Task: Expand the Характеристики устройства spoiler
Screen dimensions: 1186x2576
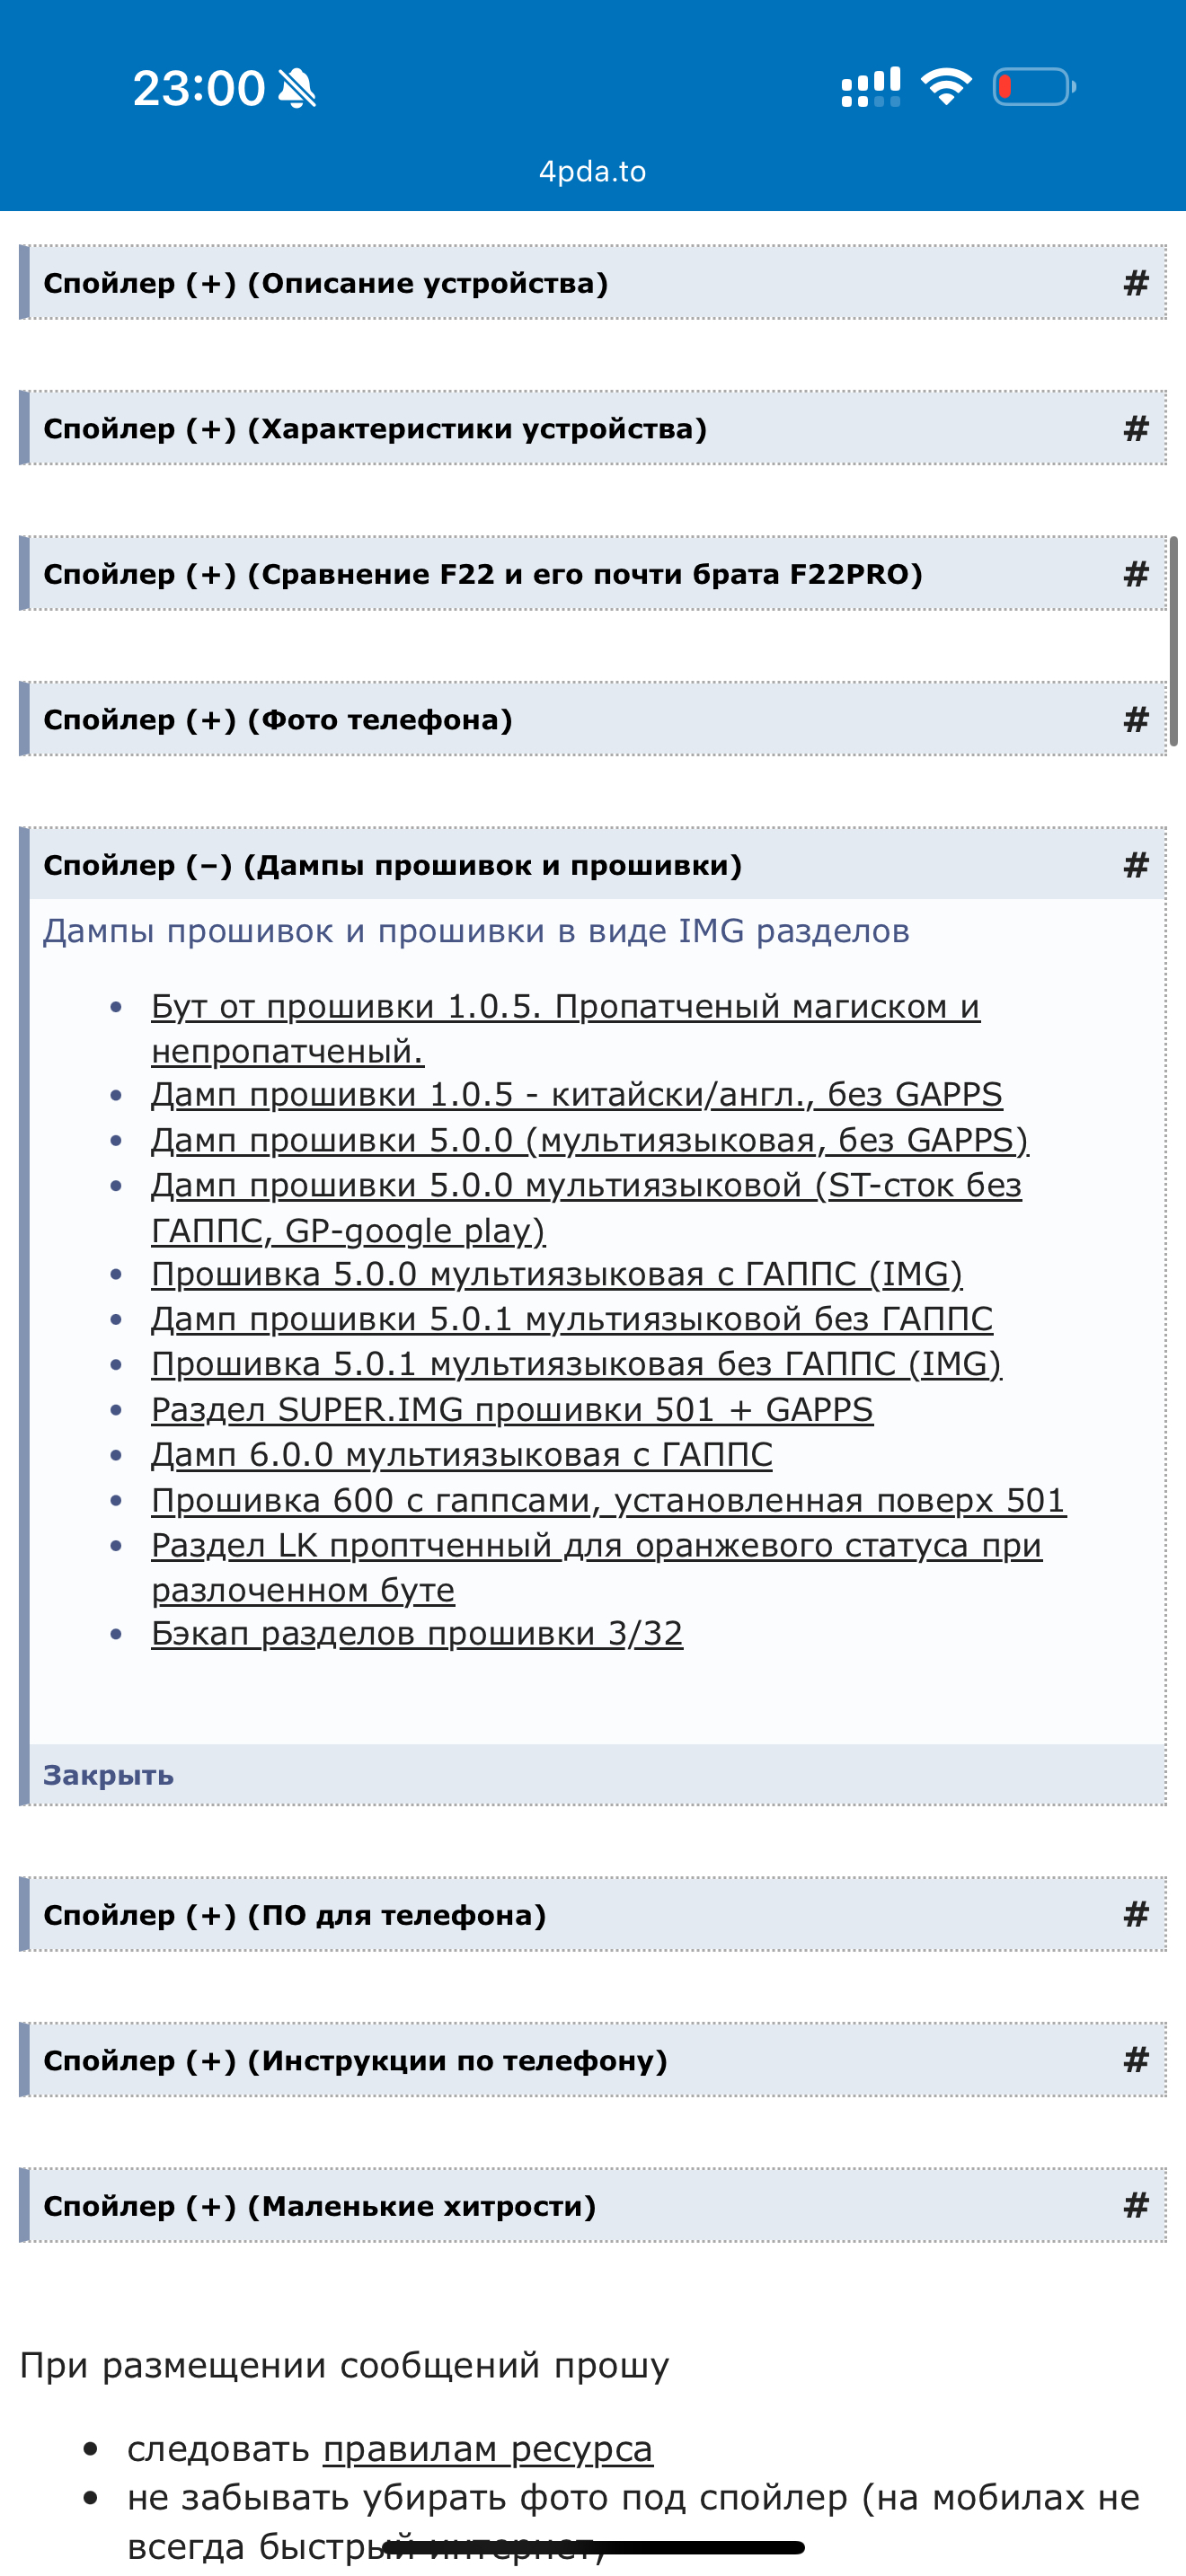Action: (x=375, y=429)
